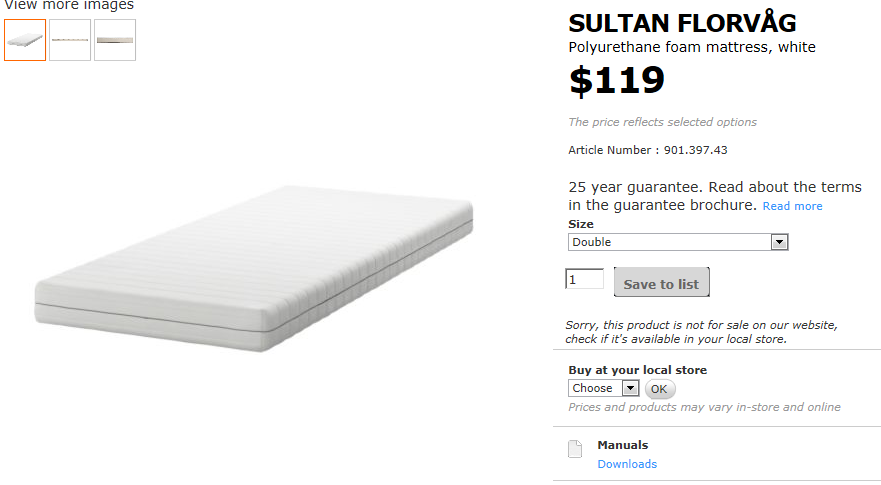The image size is (881, 485).
Task: Show the third mattress close-up thumbnail
Action: (x=115, y=40)
